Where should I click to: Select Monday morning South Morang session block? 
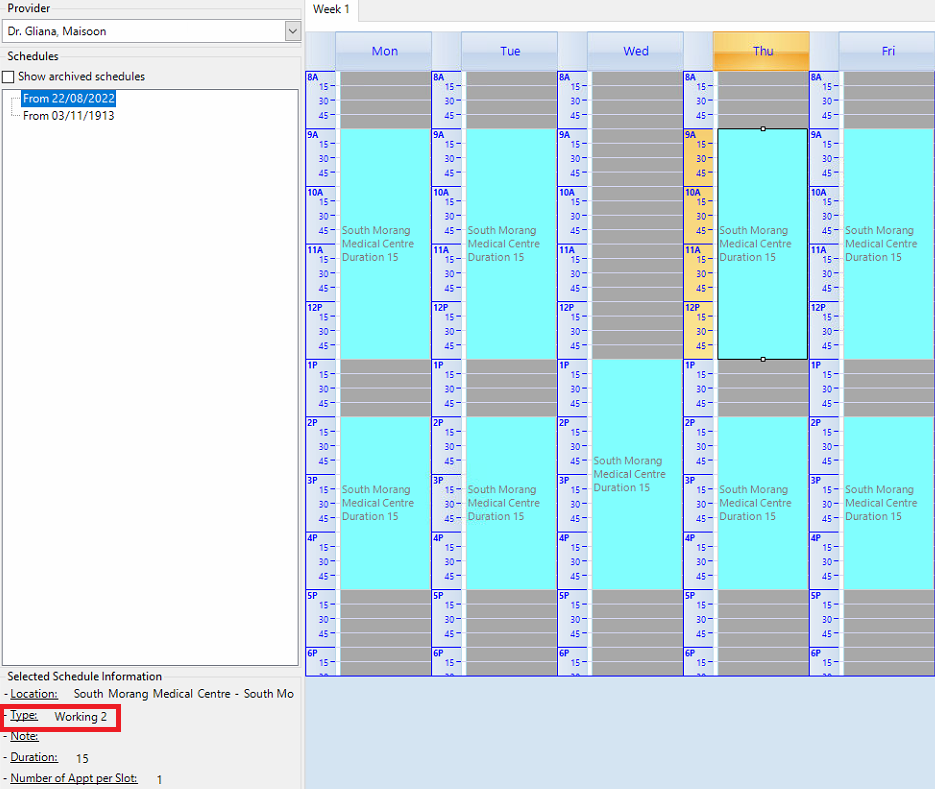click(385, 244)
